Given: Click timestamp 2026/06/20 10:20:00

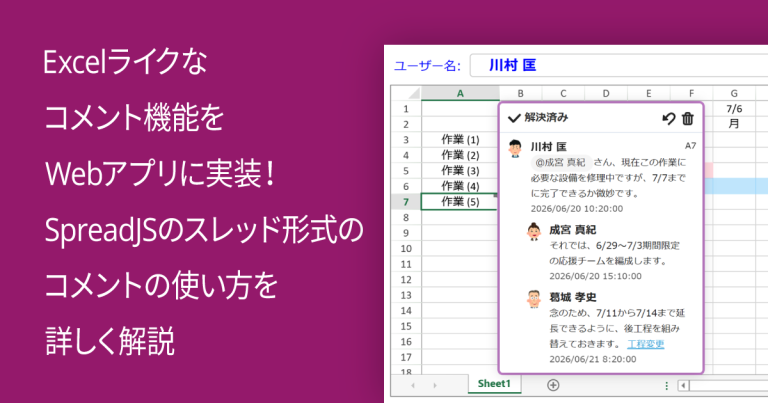Looking at the screenshot, I should point(577,209).
